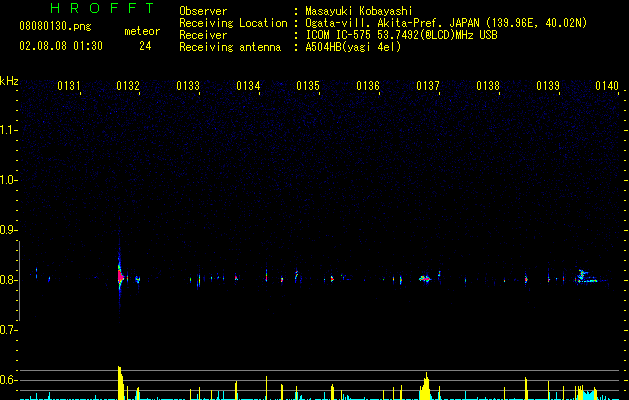Click the tallest yellow intensity peak at 0132

120,383
